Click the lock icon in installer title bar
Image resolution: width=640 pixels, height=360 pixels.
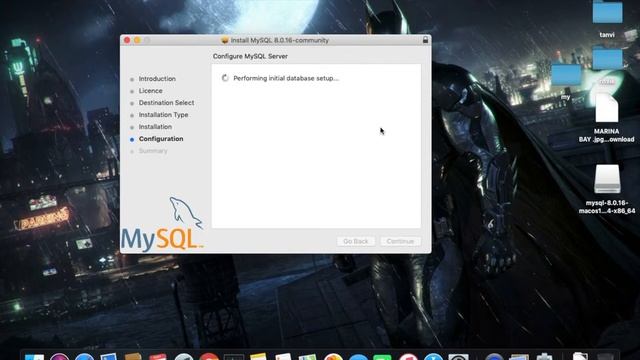[425, 40]
